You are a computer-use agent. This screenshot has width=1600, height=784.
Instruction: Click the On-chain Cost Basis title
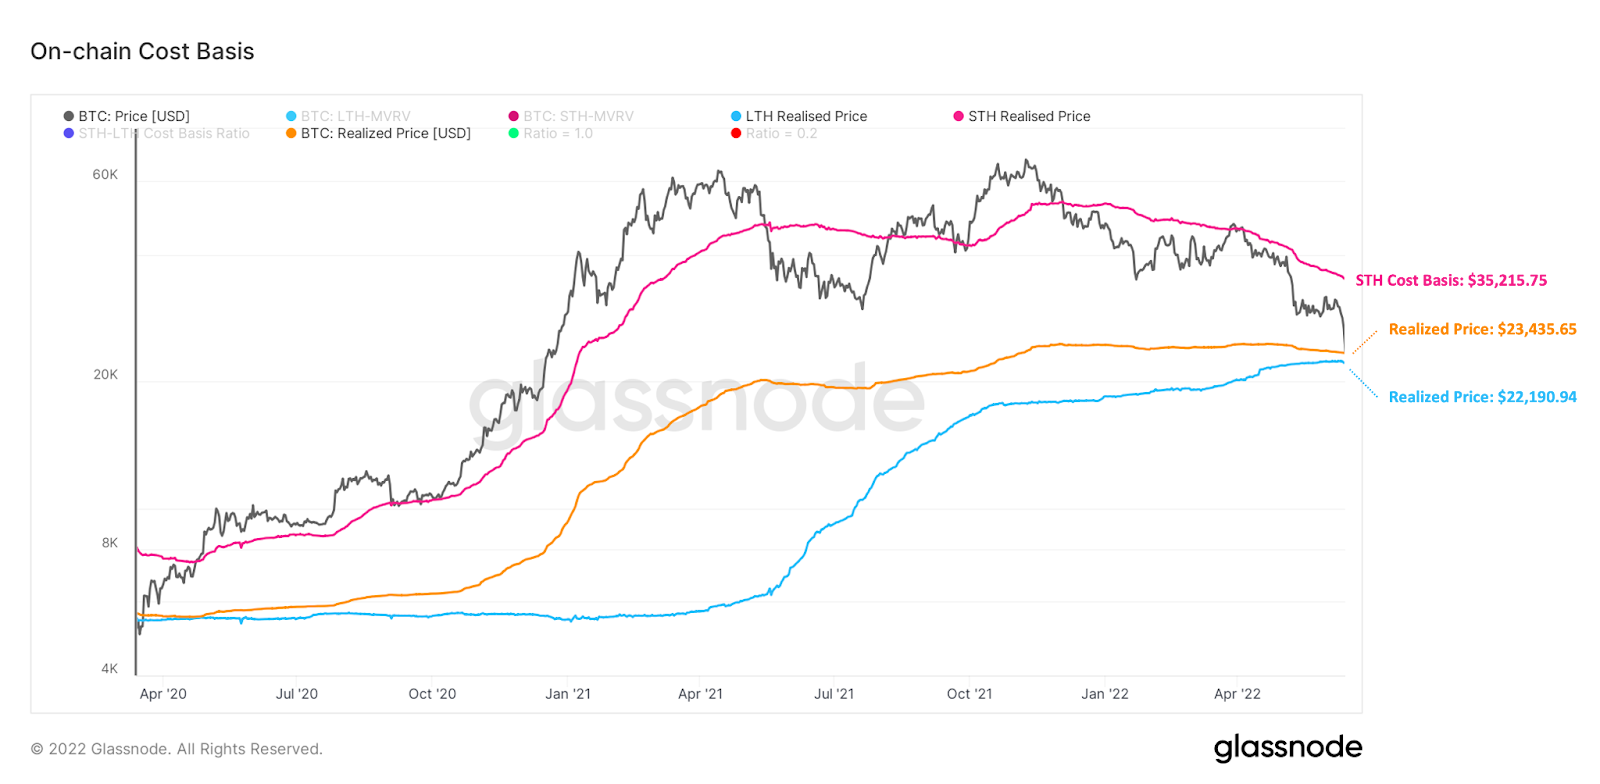[x=142, y=51]
